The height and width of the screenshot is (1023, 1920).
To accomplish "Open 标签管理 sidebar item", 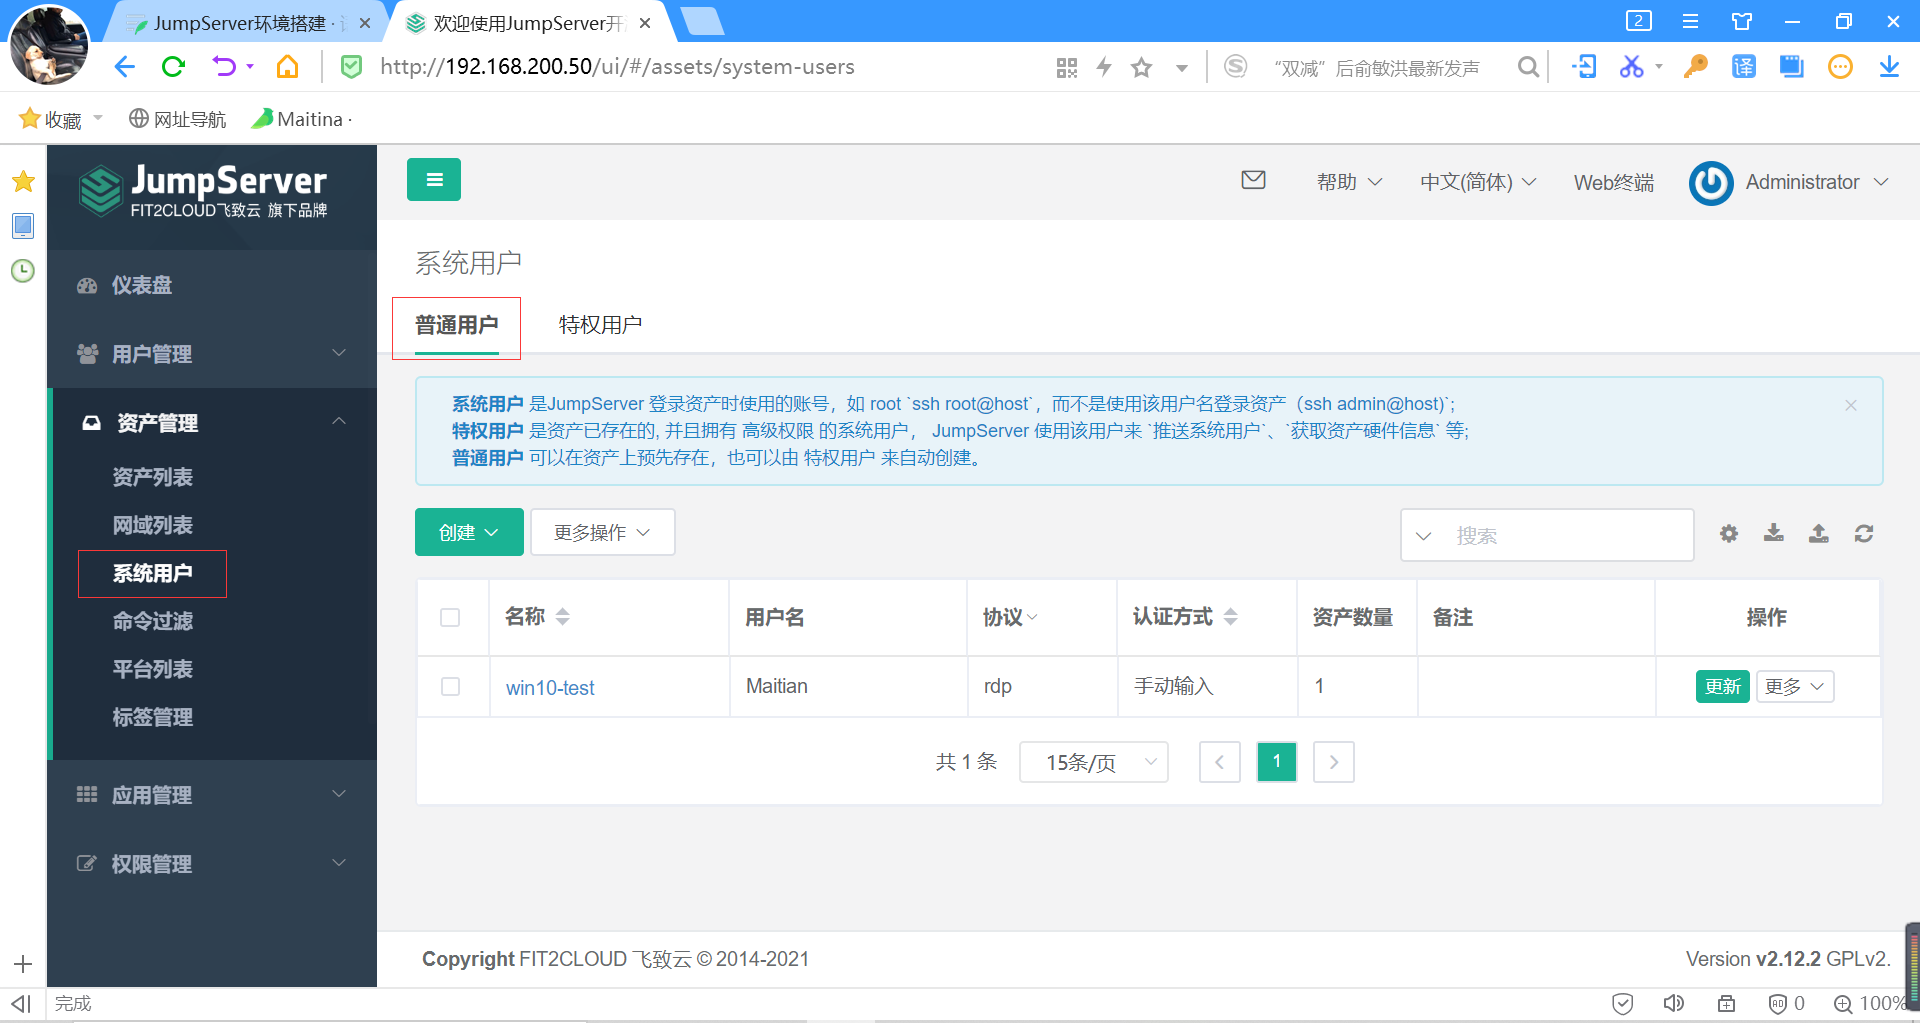I will click(x=152, y=717).
